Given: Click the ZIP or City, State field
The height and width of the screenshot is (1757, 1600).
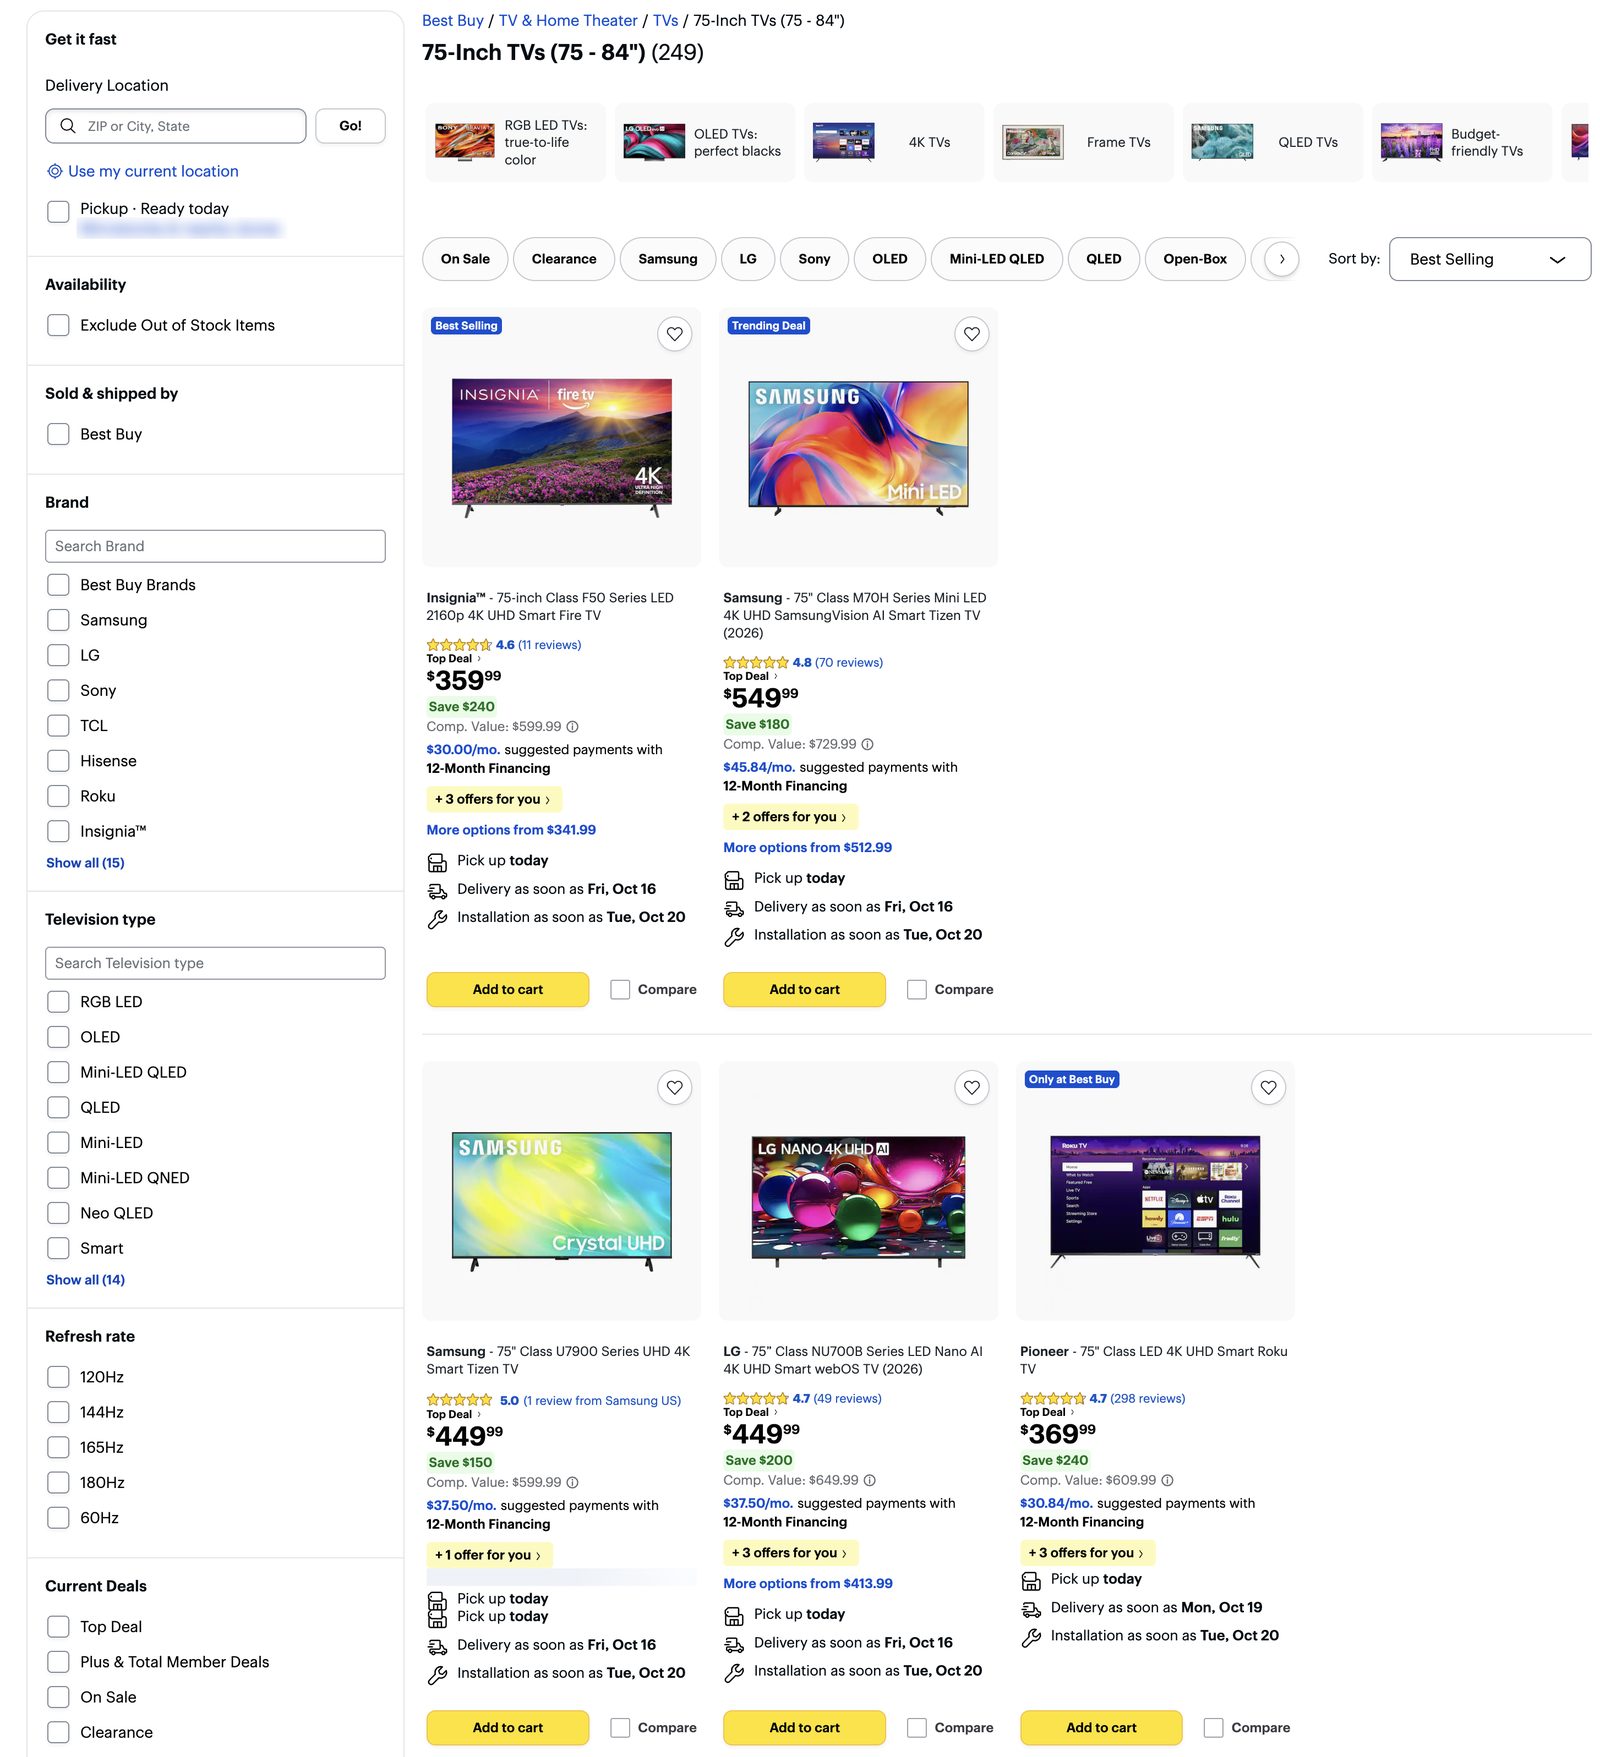Looking at the screenshot, I should coord(176,126).
